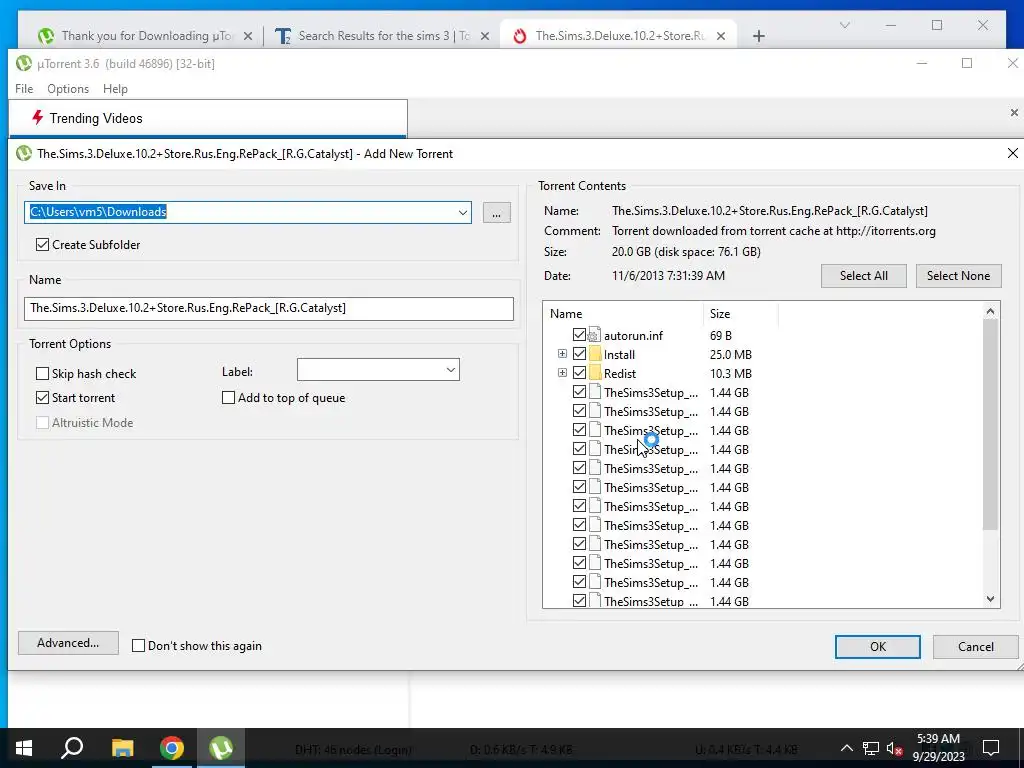Click the autorun.inf file icon
This screenshot has width=1024, height=768.
(594, 335)
